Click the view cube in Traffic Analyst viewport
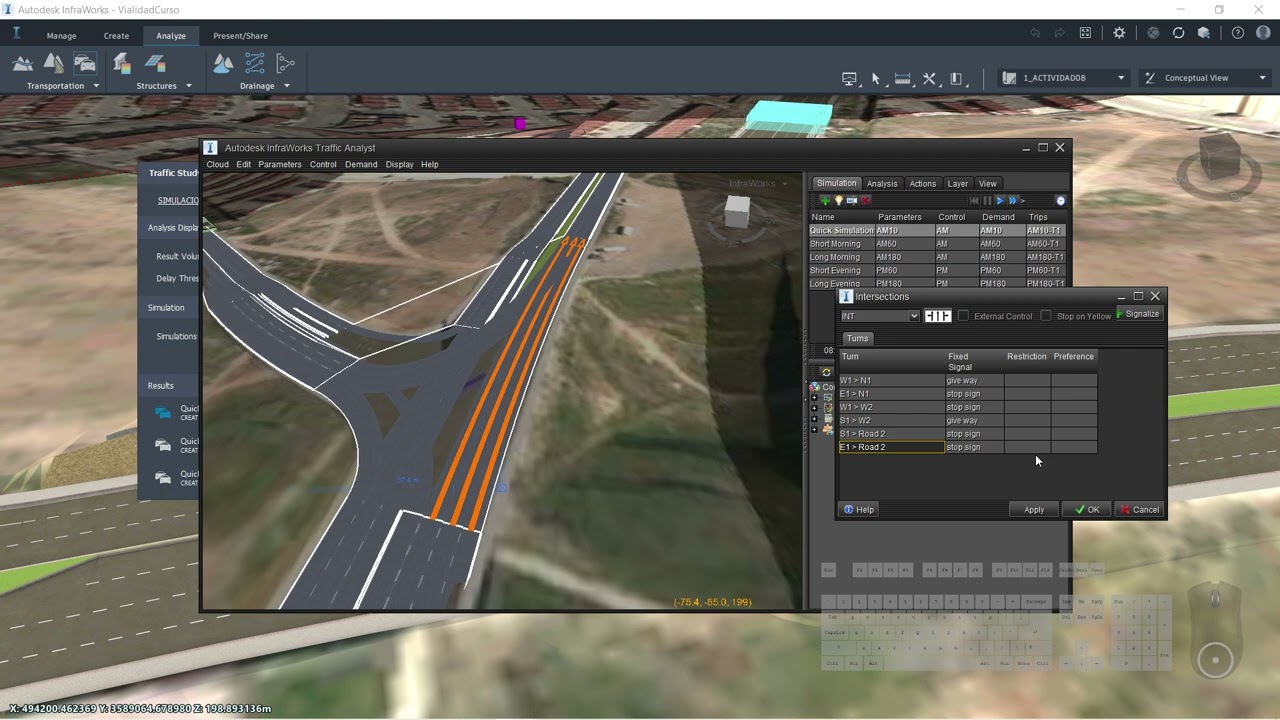Viewport: 1280px width, 720px height. tap(737, 210)
